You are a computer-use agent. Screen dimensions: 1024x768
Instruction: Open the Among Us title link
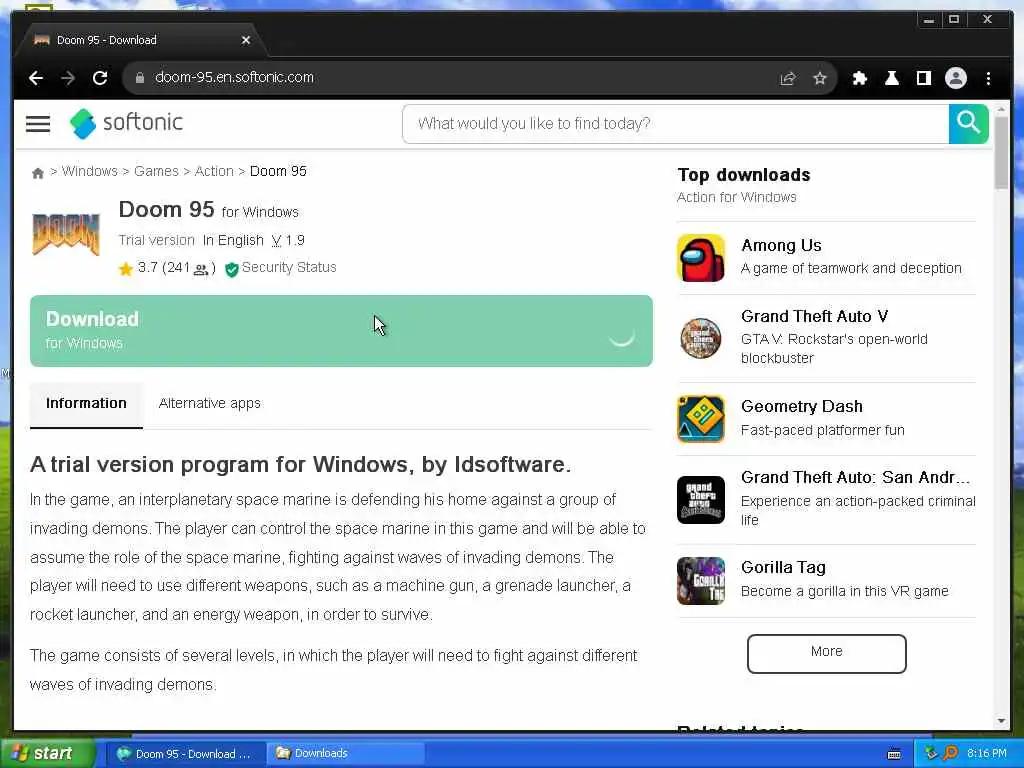coord(781,246)
